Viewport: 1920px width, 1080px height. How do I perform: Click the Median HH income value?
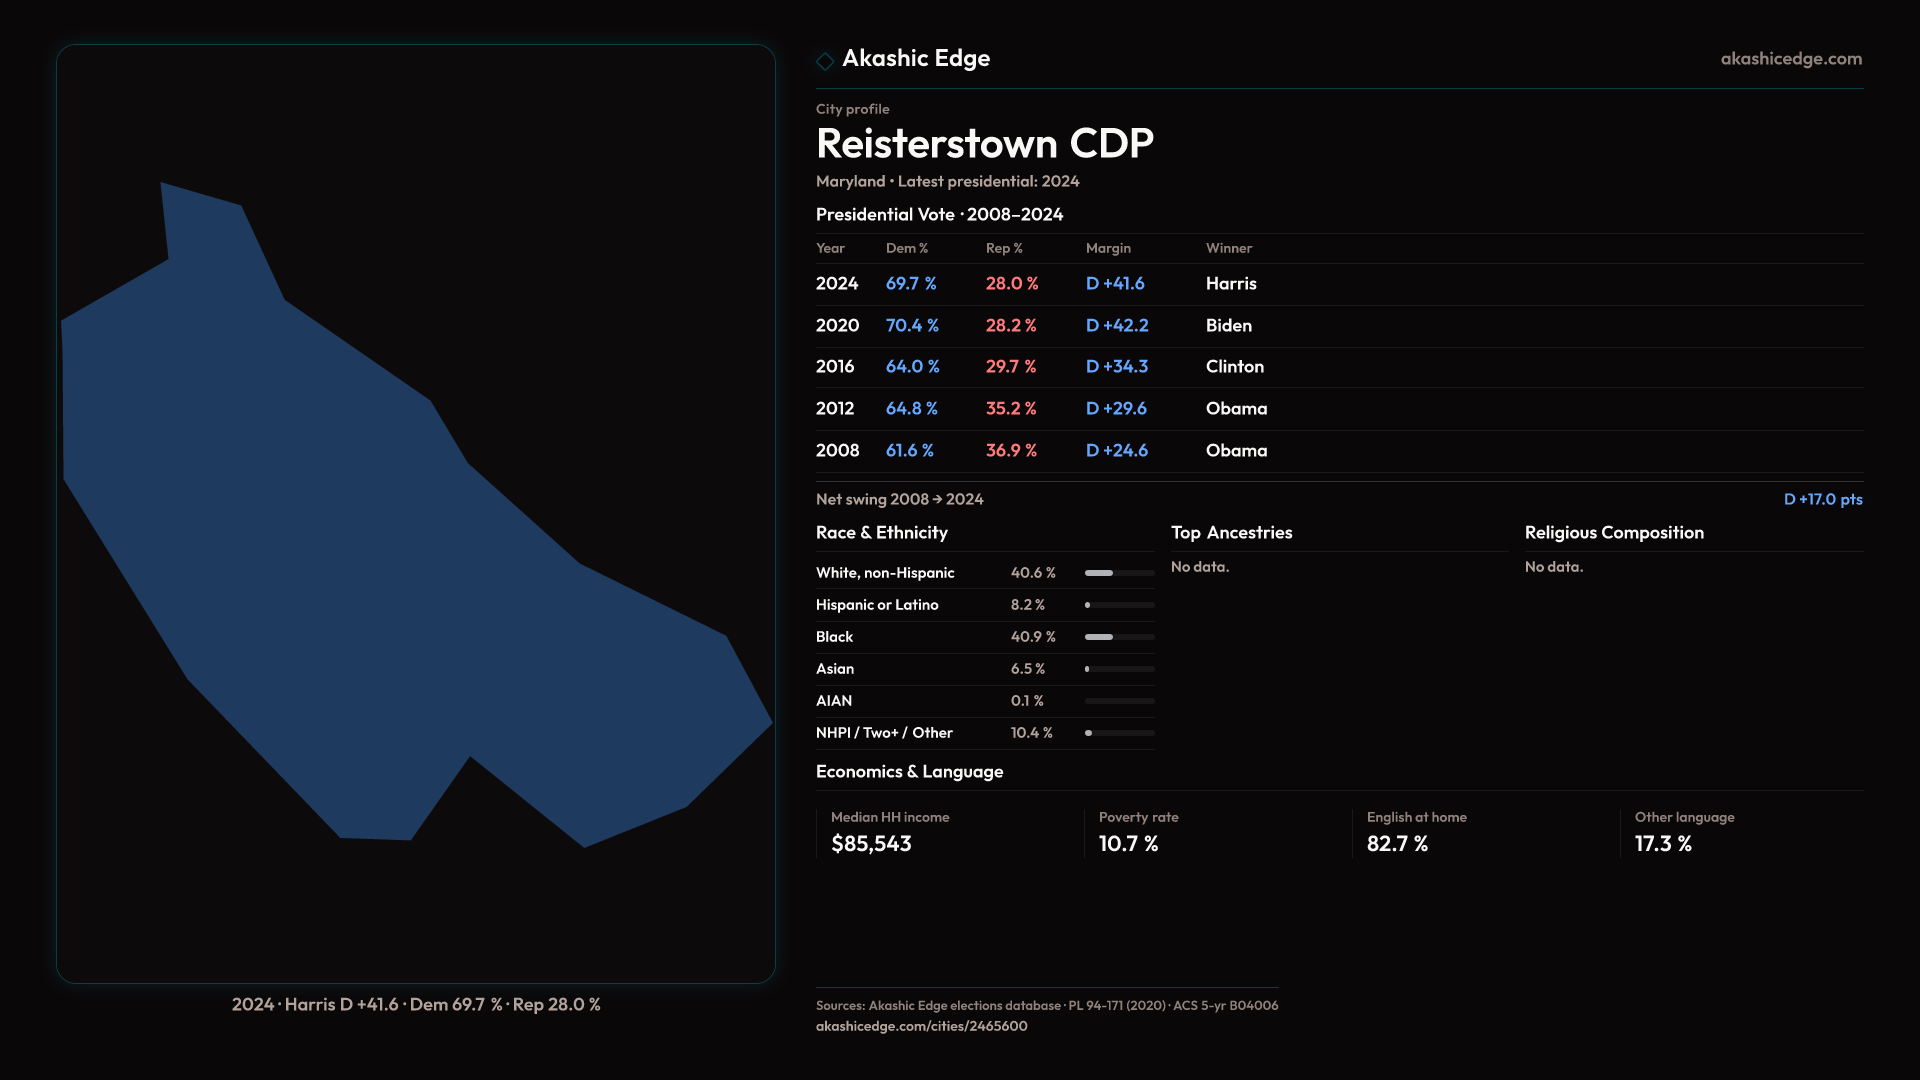coord(871,844)
